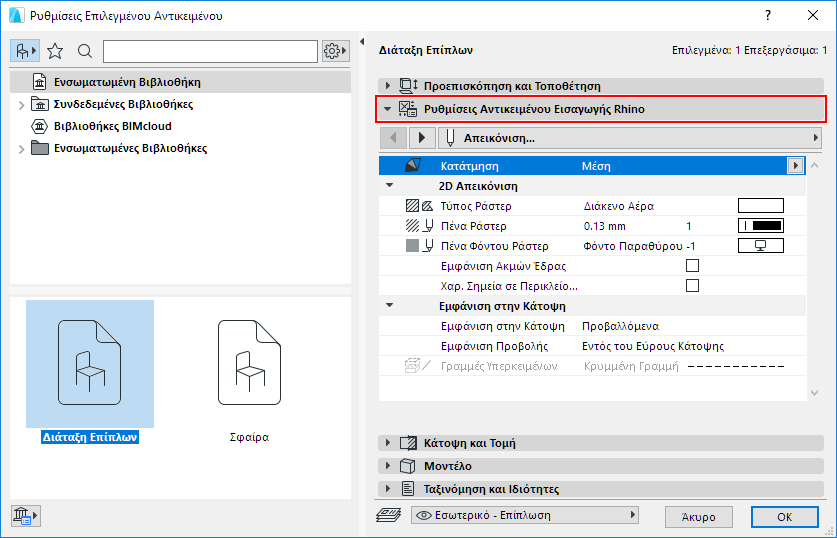The image size is (837, 538).
Task: Open search settings gear button
Action: click(335, 51)
